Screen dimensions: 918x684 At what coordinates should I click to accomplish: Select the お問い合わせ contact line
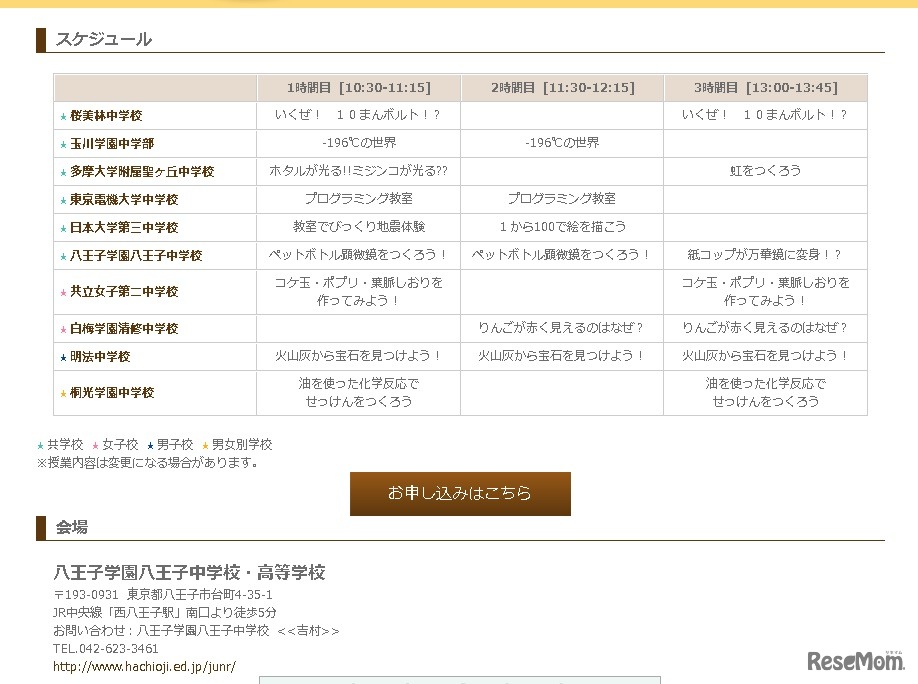coord(196,631)
